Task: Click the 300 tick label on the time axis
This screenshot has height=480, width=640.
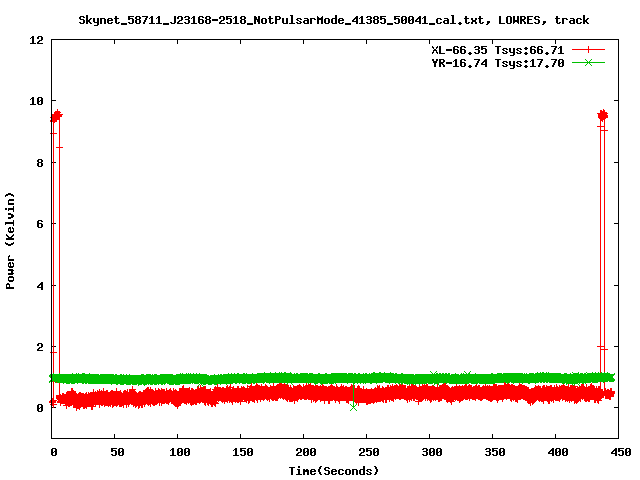Action: [x=432, y=452]
